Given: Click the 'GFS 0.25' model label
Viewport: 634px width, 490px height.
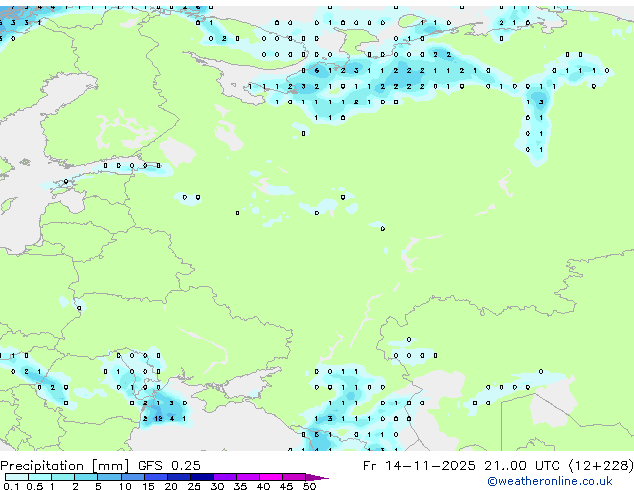Looking at the screenshot, I should click(169, 465).
